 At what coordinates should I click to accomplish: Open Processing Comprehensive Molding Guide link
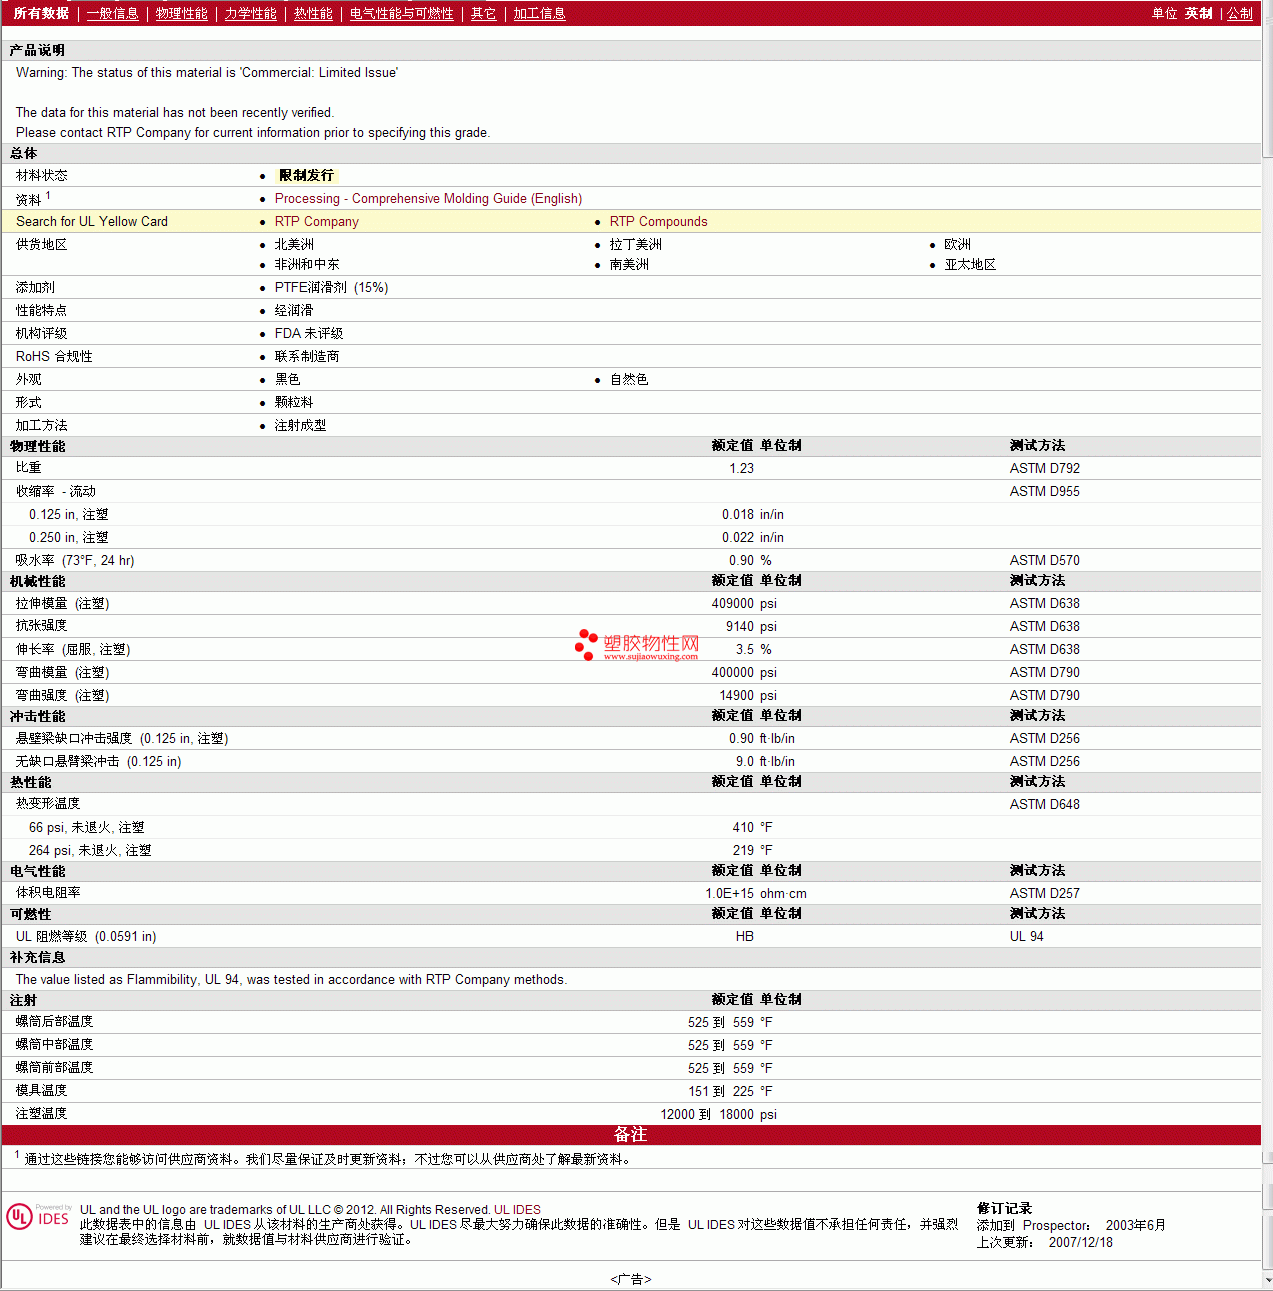(428, 198)
